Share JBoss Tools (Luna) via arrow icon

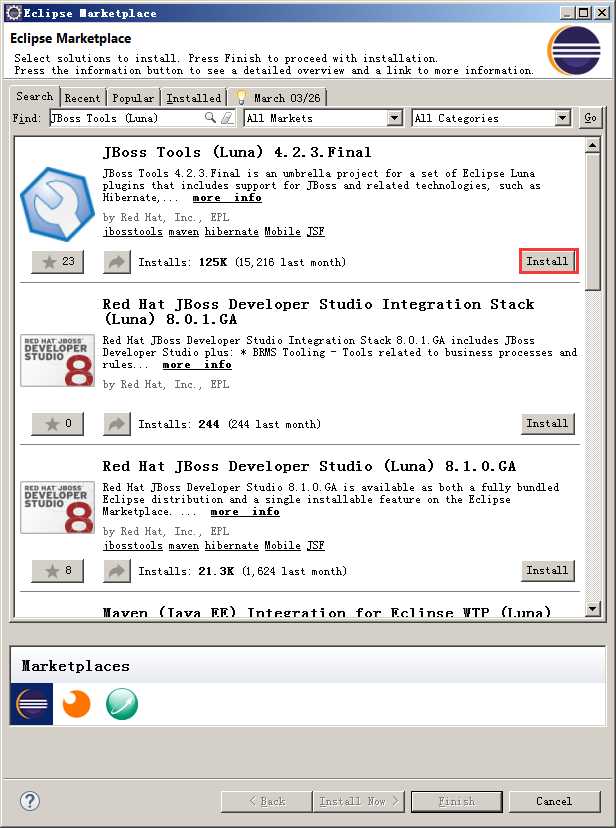(x=117, y=262)
